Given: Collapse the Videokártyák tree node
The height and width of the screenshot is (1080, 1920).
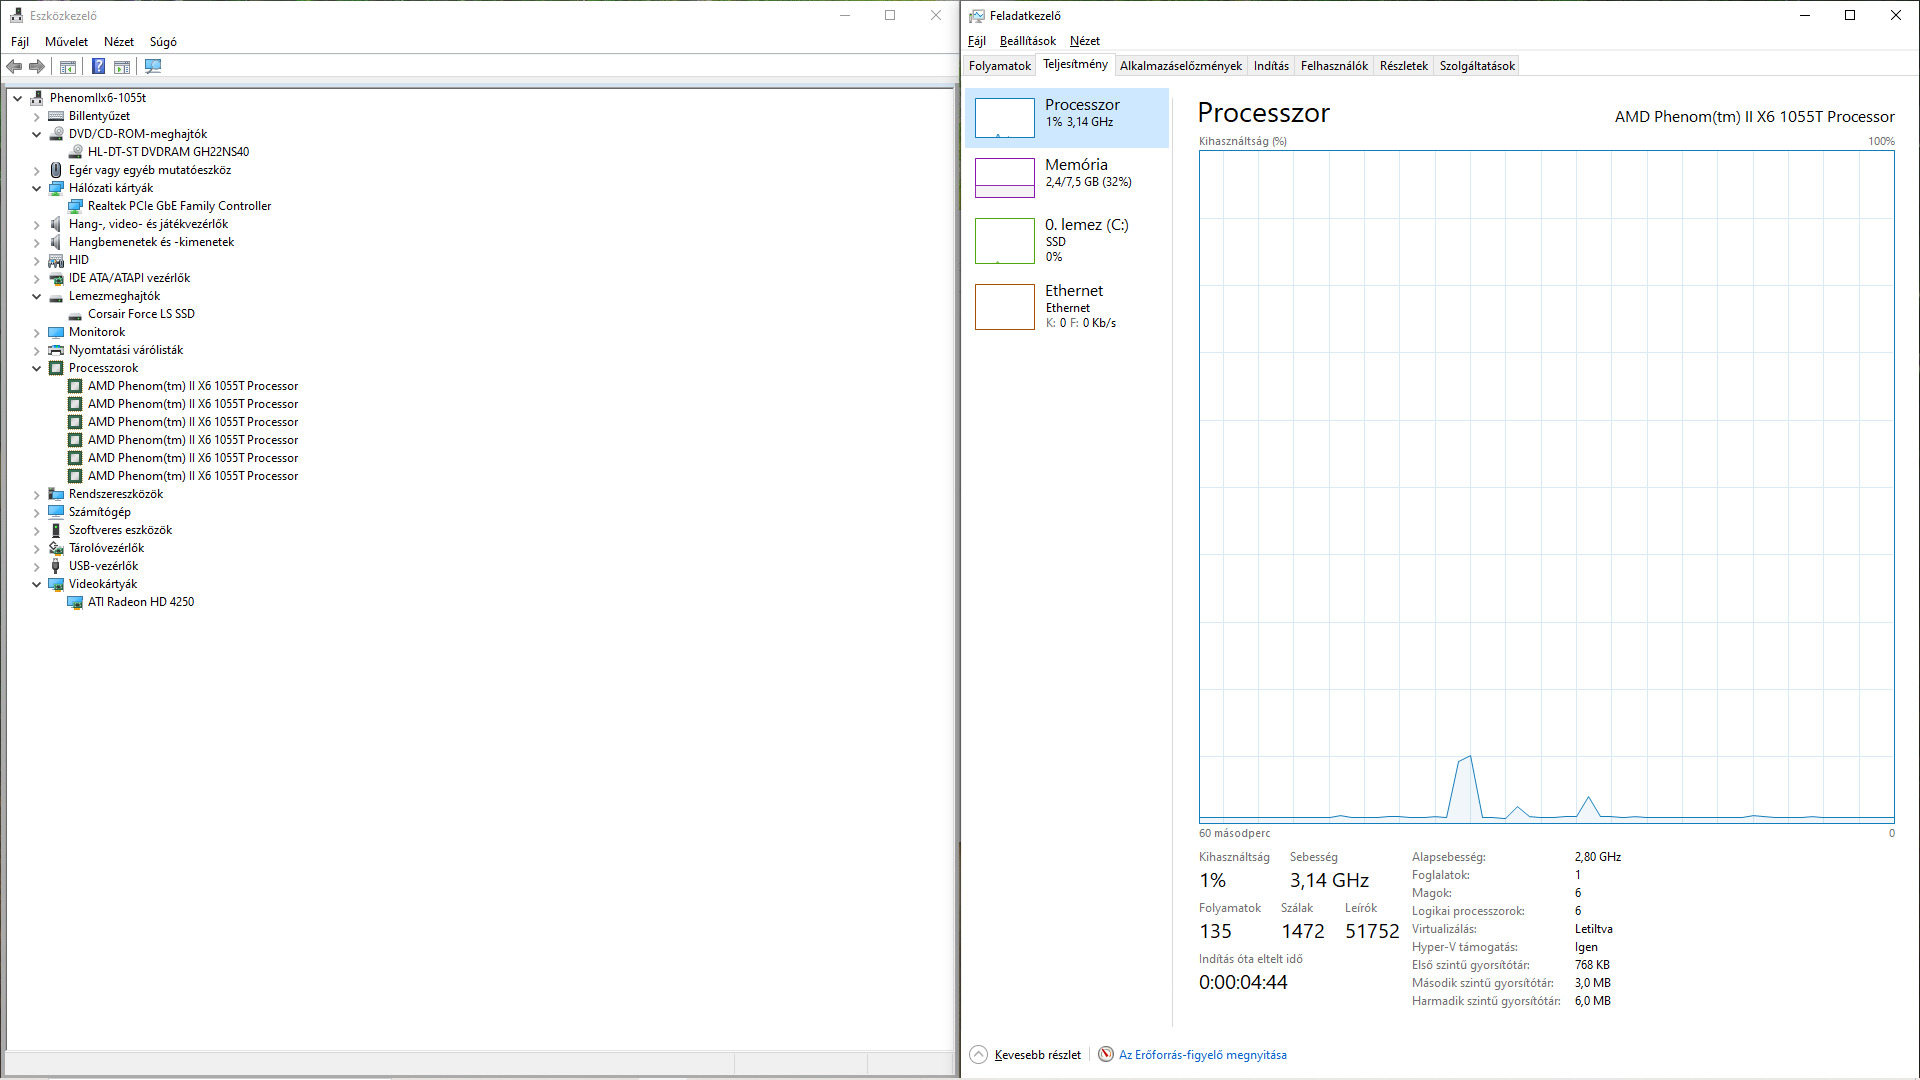Looking at the screenshot, I should click(37, 584).
